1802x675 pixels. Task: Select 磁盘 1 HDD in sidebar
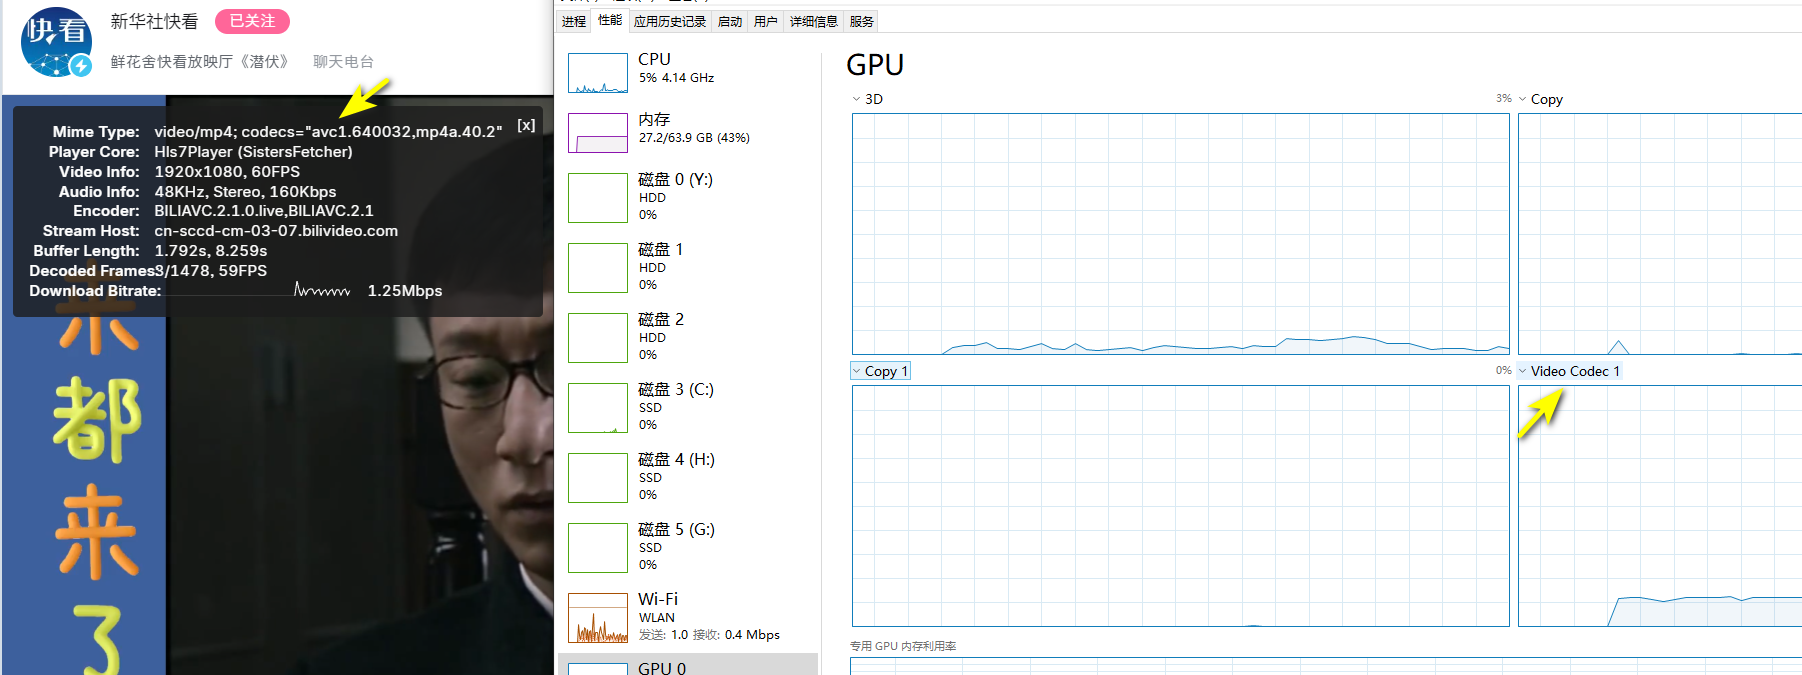click(x=688, y=267)
